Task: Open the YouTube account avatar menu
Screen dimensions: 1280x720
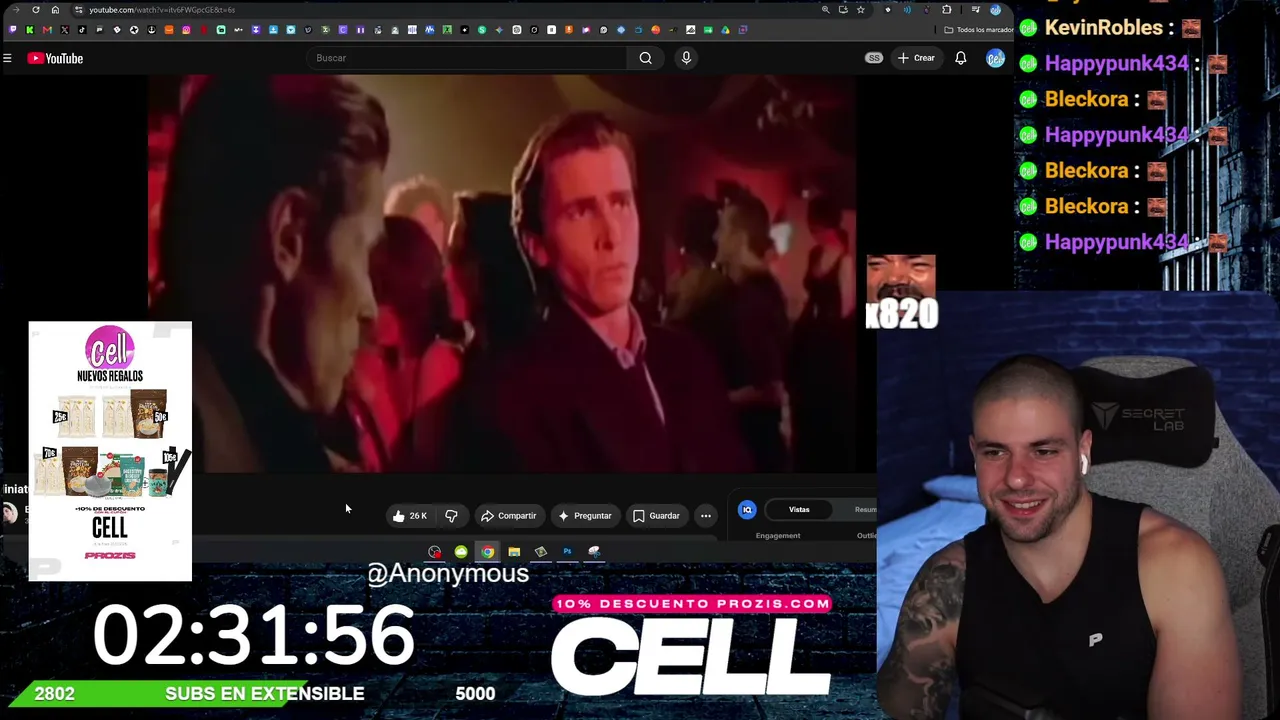Action: pyautogui.click(x=995, y=58)
